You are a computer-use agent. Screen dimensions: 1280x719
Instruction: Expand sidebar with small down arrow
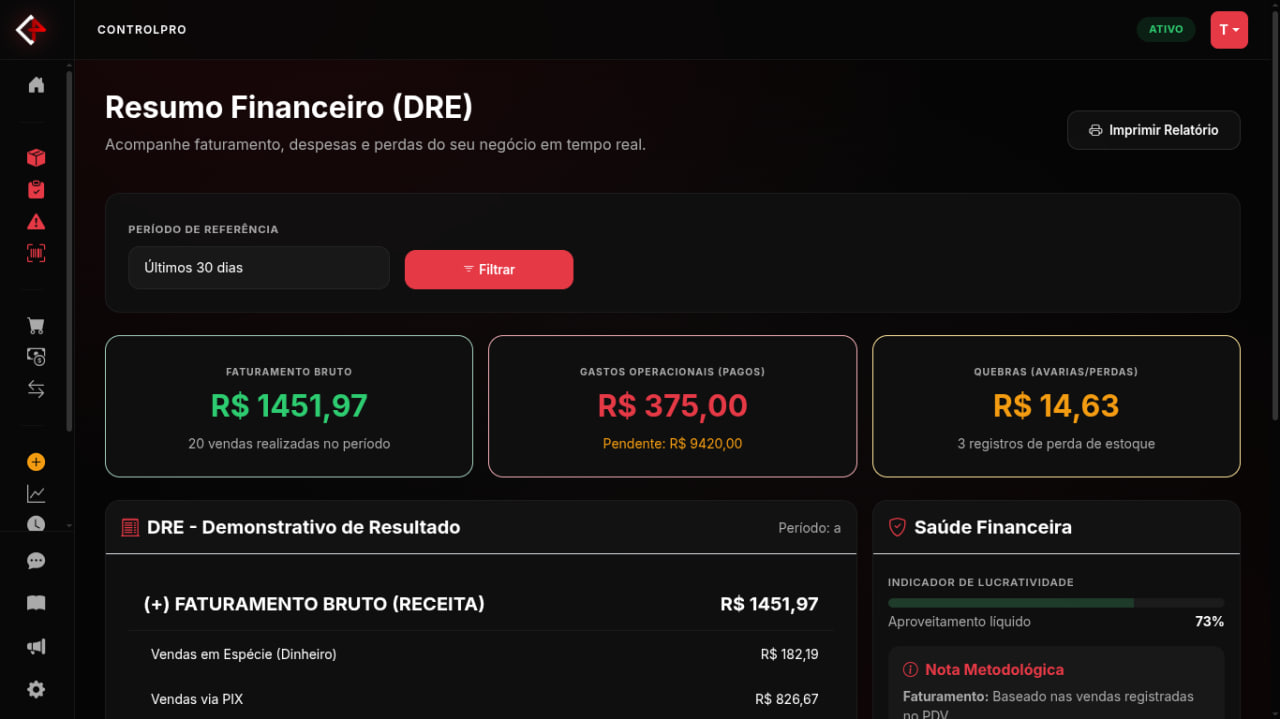[69, 524]
